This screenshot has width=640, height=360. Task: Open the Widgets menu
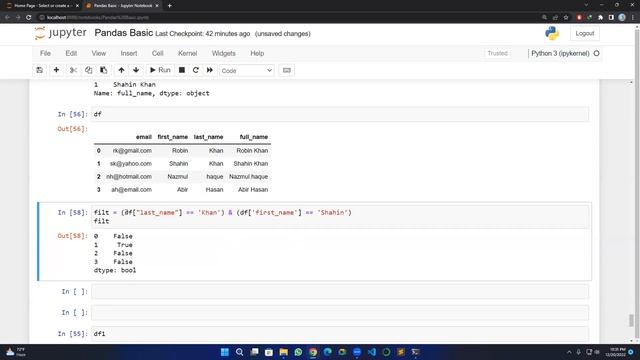coord(224,53)
